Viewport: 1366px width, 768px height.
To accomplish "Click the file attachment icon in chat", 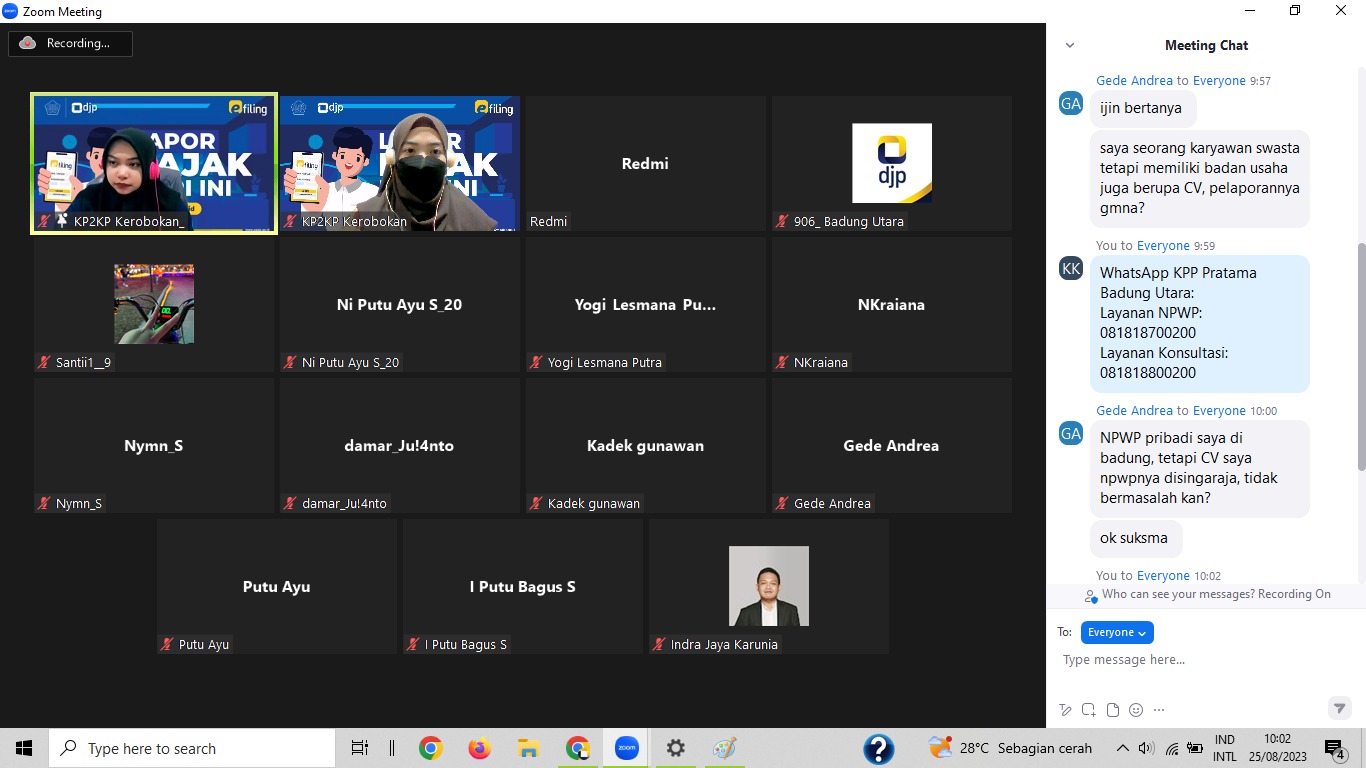I will point(1112,710).
